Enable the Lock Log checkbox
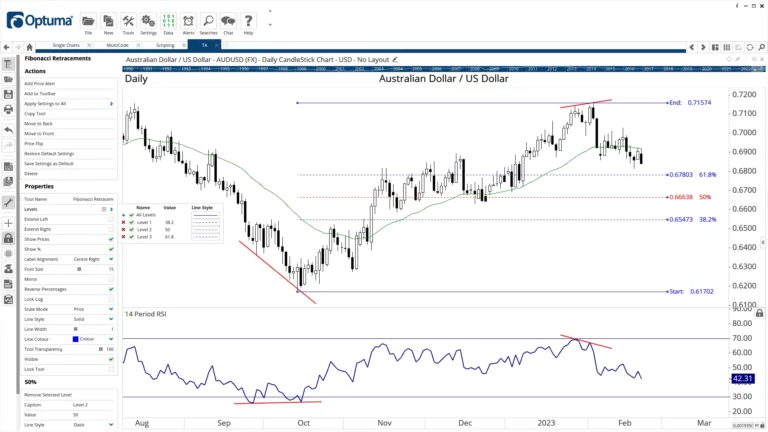The image size is (768, 432). (x=111, y=299)
